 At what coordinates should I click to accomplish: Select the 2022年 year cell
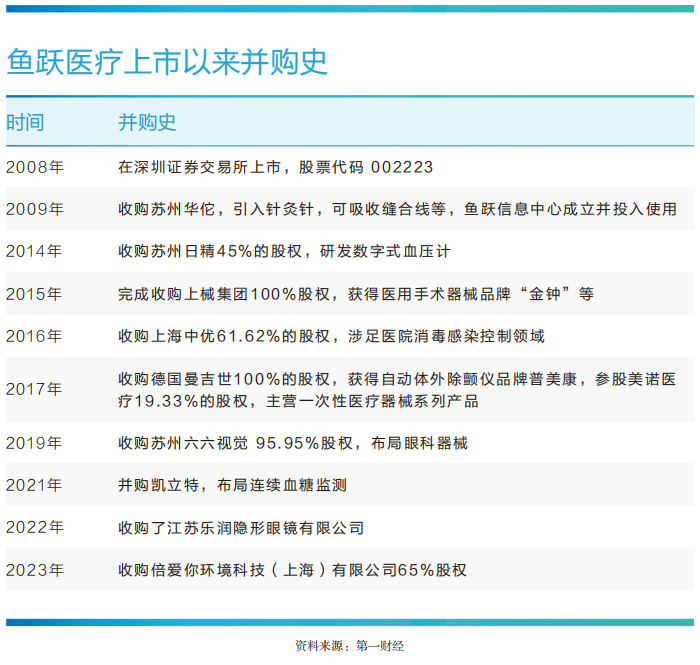point(35,528)
